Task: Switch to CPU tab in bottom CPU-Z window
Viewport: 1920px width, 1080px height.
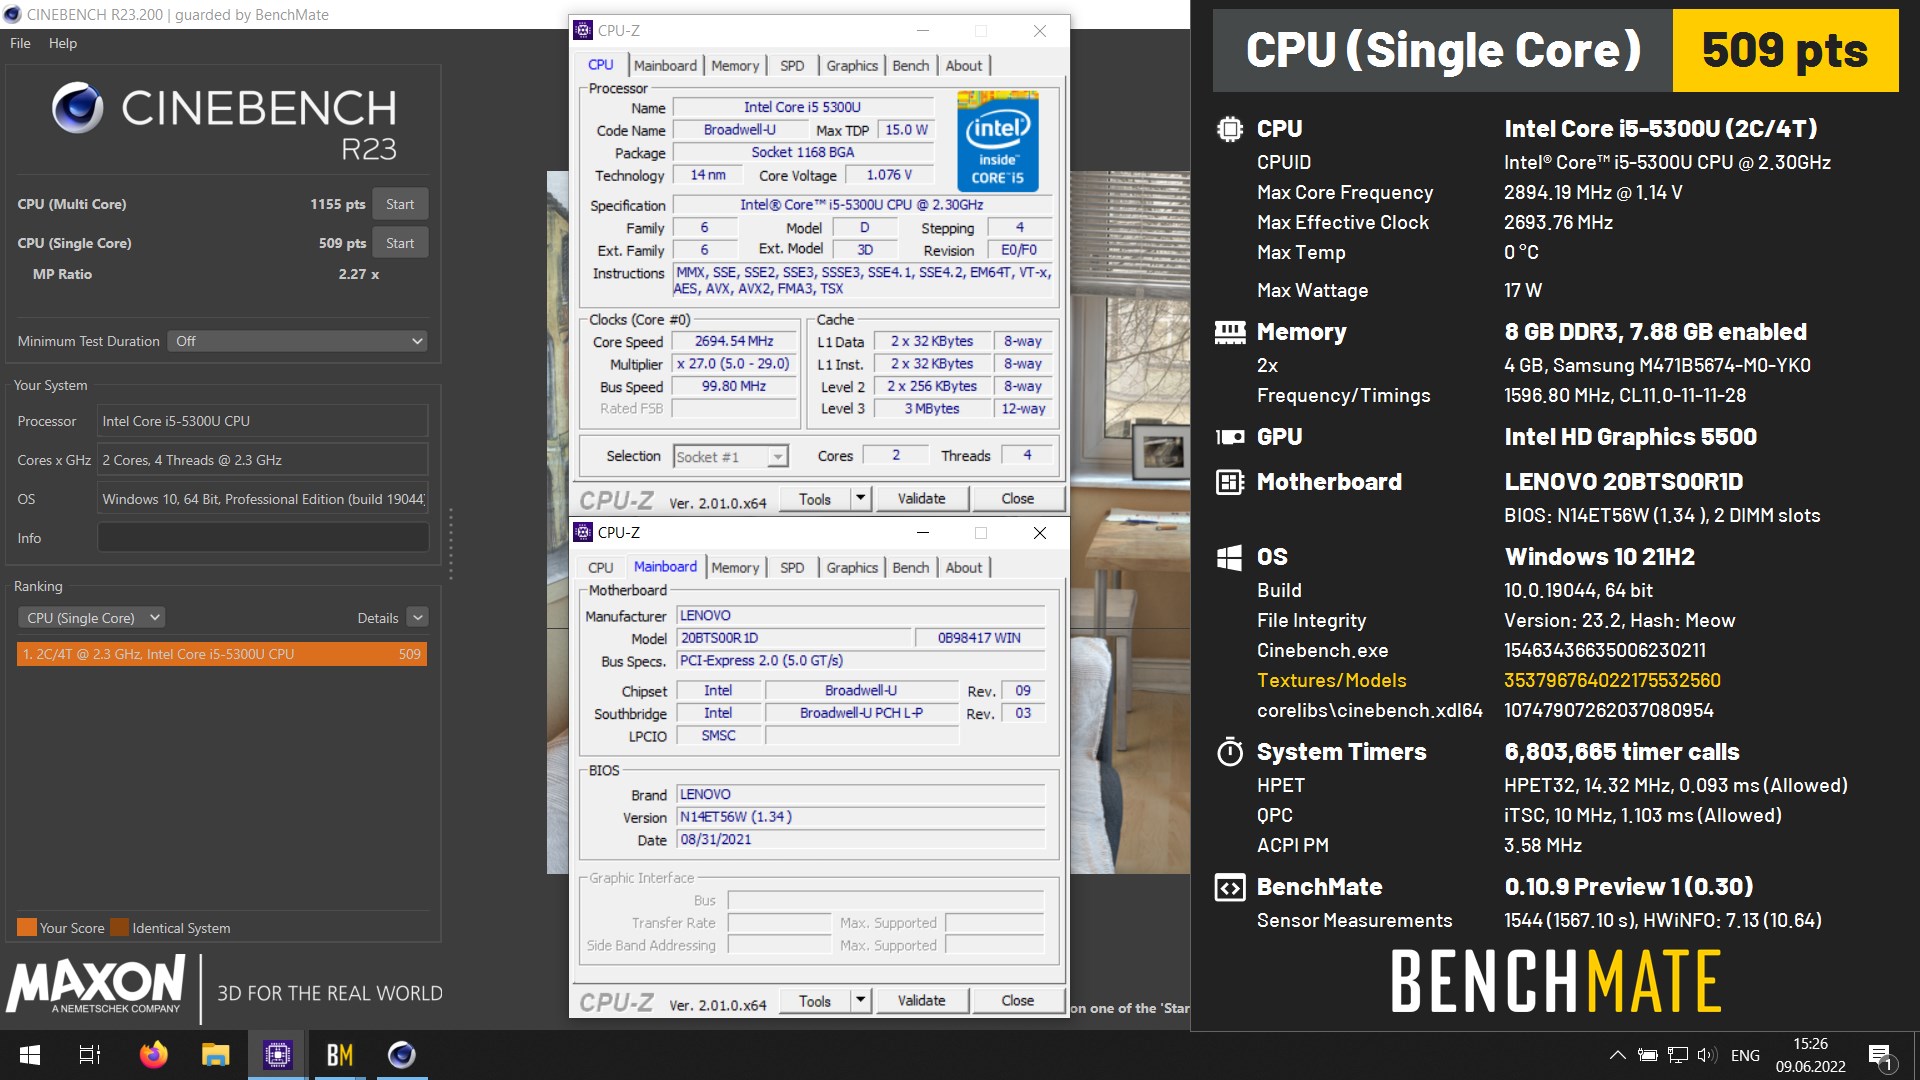Action: pos(601,567)
